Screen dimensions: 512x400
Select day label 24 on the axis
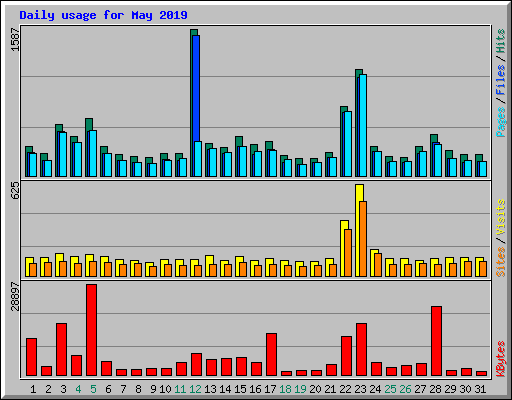pyautogui.click(x=375, y=389)
